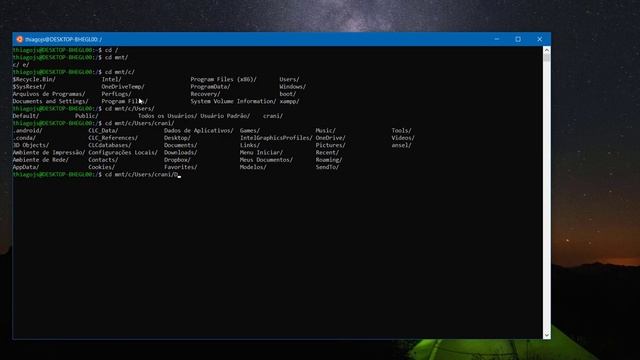This screenshot has height=360, width=640.
Task: Click the scrollbar down arrow in the terminal
Action: pyautogui.click(x=547, y=335)
